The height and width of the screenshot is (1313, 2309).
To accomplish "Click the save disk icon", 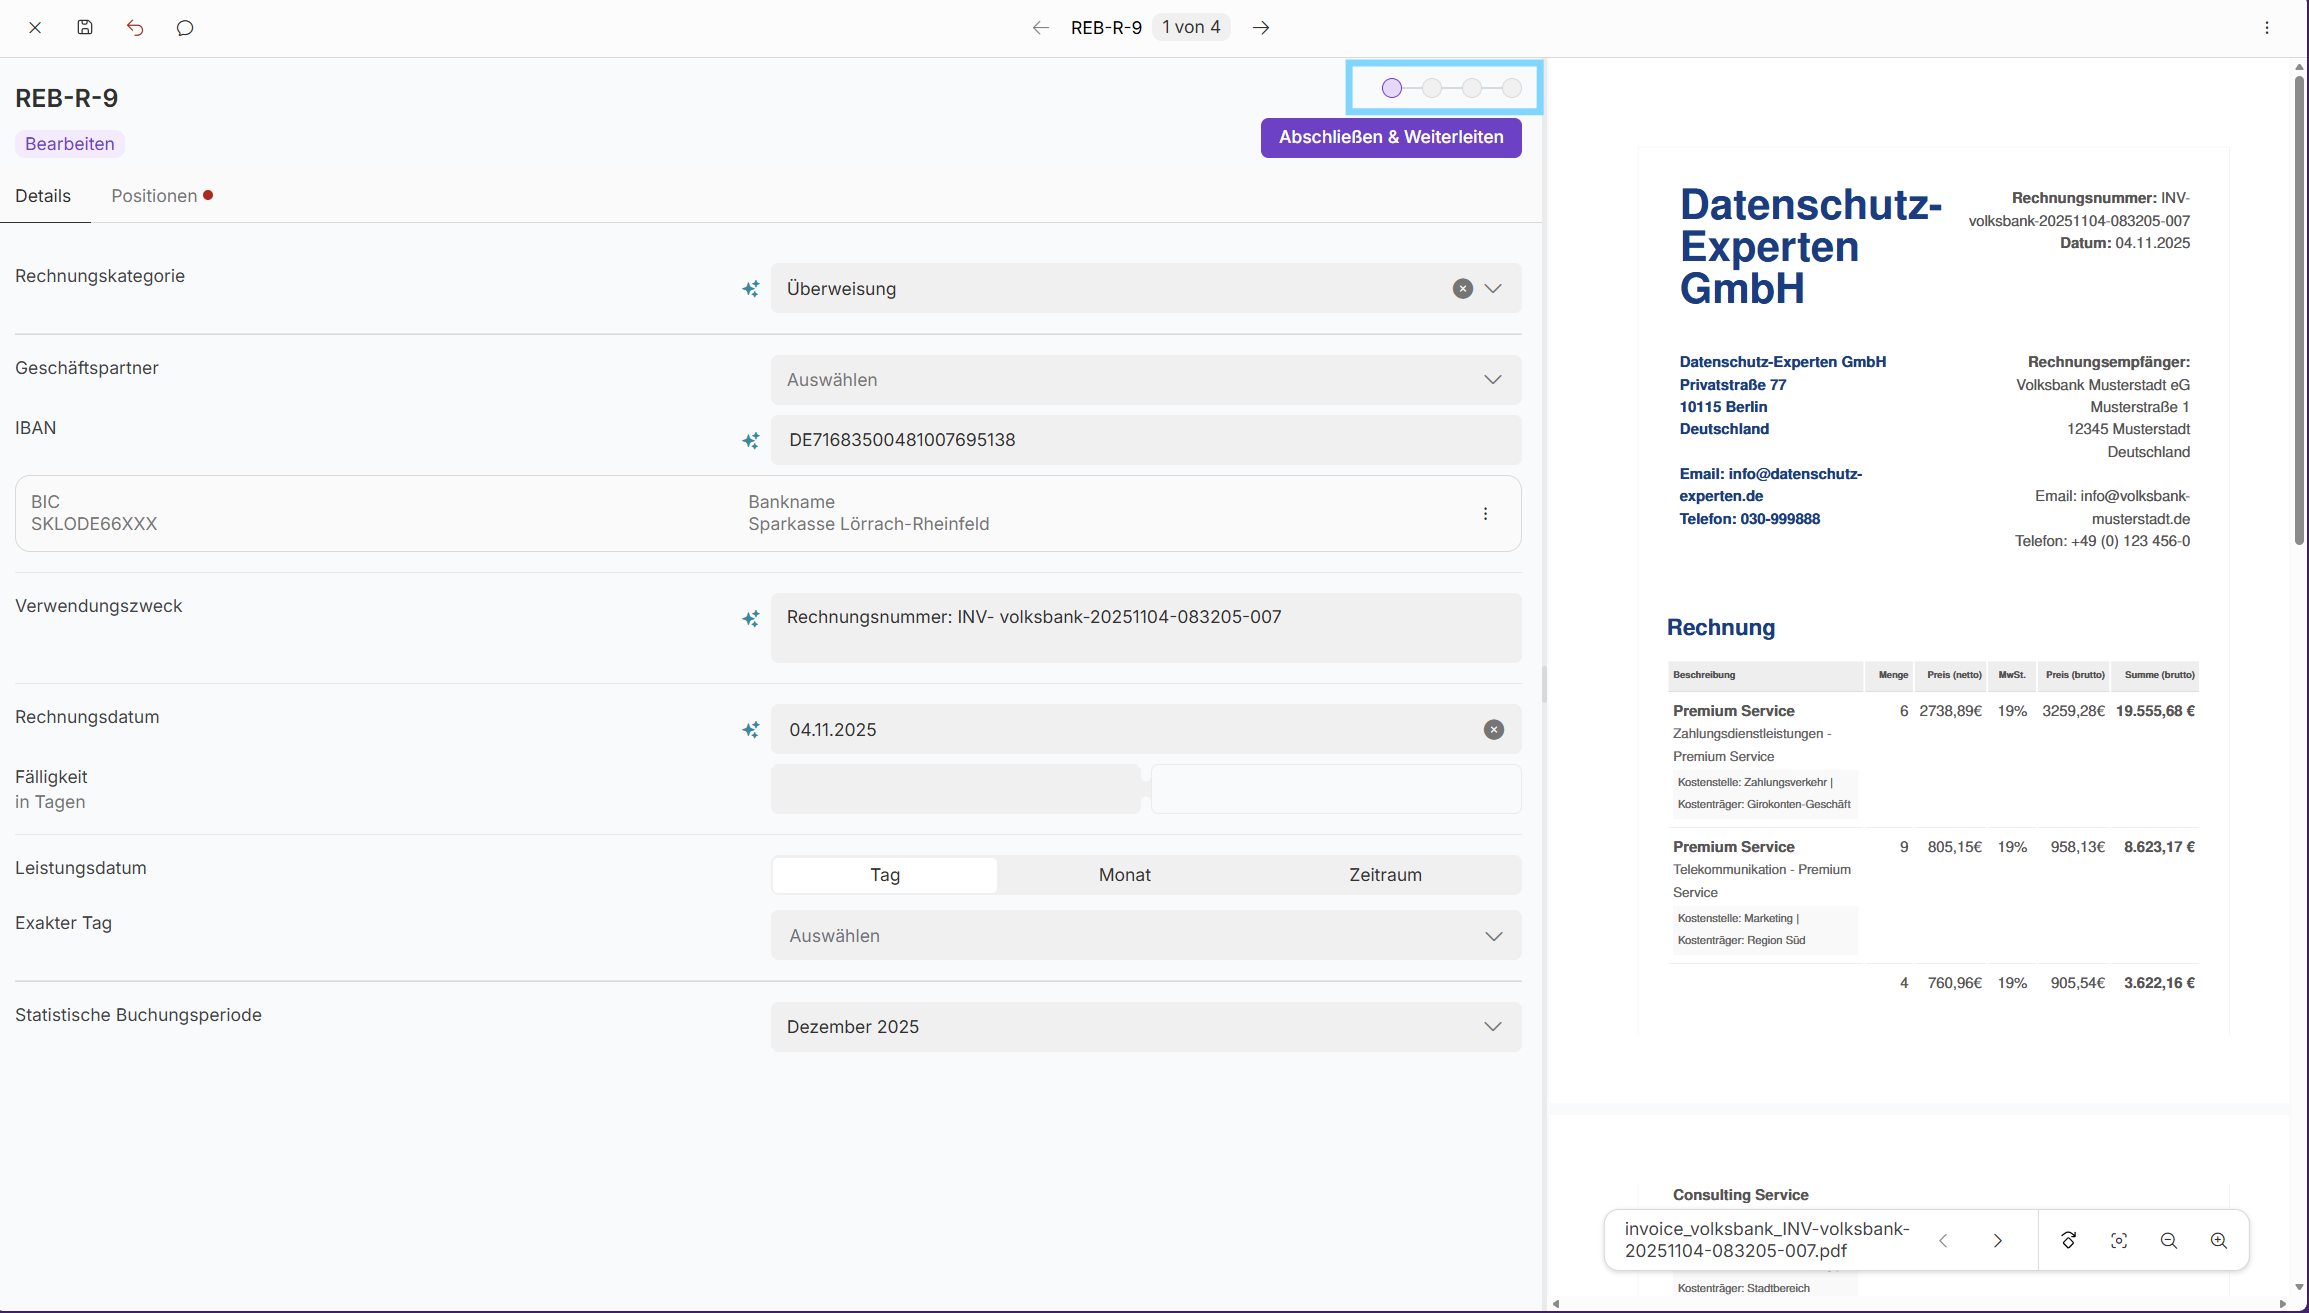I will [x=85, y=27].
